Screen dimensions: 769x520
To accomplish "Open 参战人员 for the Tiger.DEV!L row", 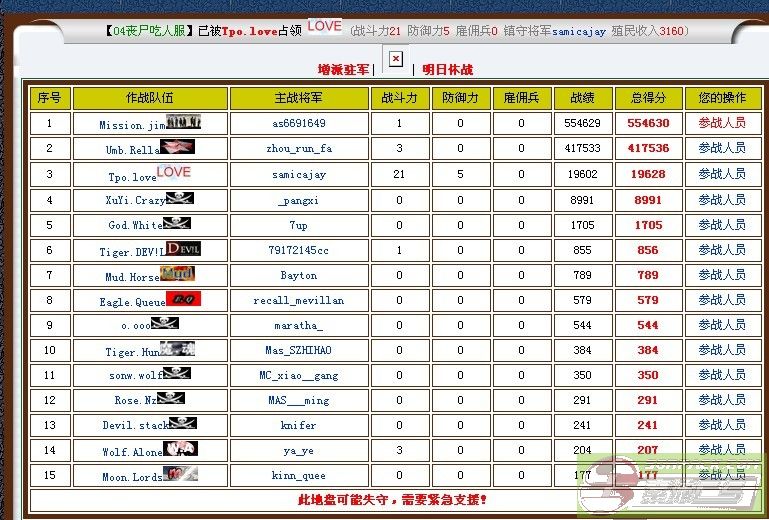I will click(x=722, y=250).
